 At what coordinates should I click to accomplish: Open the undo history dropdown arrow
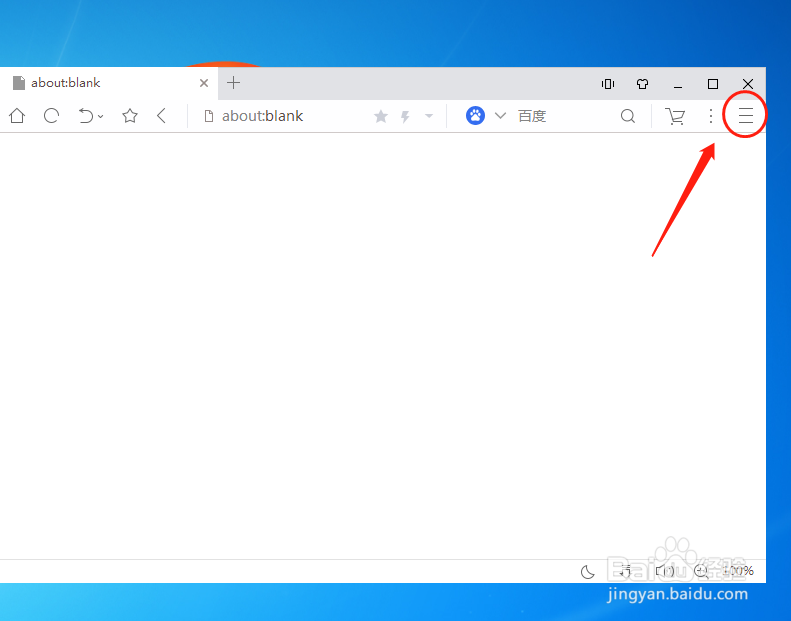pyautogui.click(x=100, y=117)
